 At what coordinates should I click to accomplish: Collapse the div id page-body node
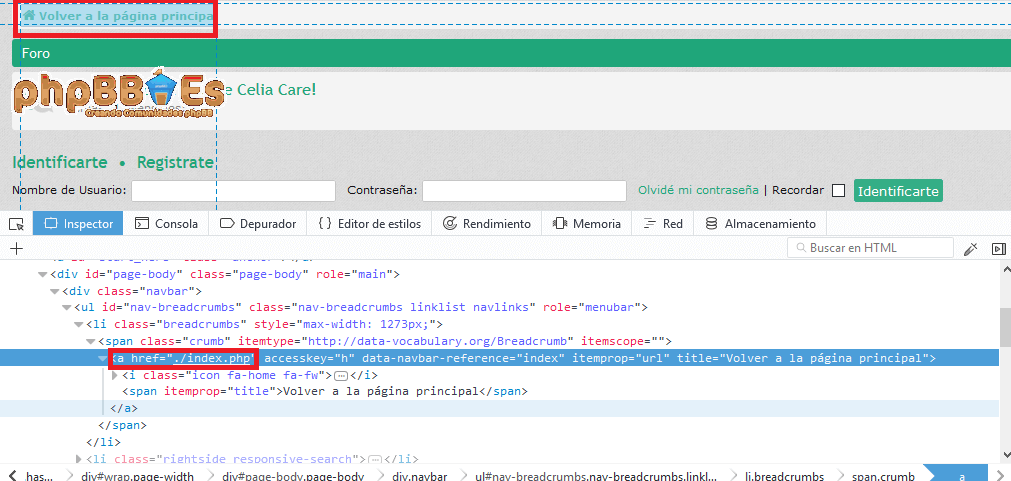tap(42, 275)
